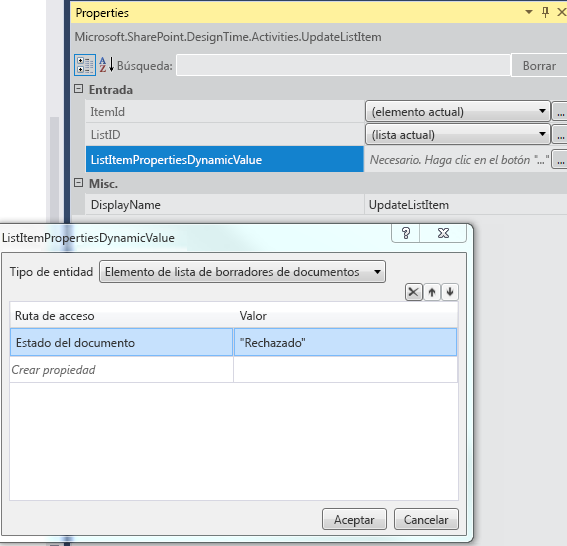Select the ListItemPropertiesDynamicValue property row
Image resolution: width=567 pixels, height=546 pixels.
point(225,159)
